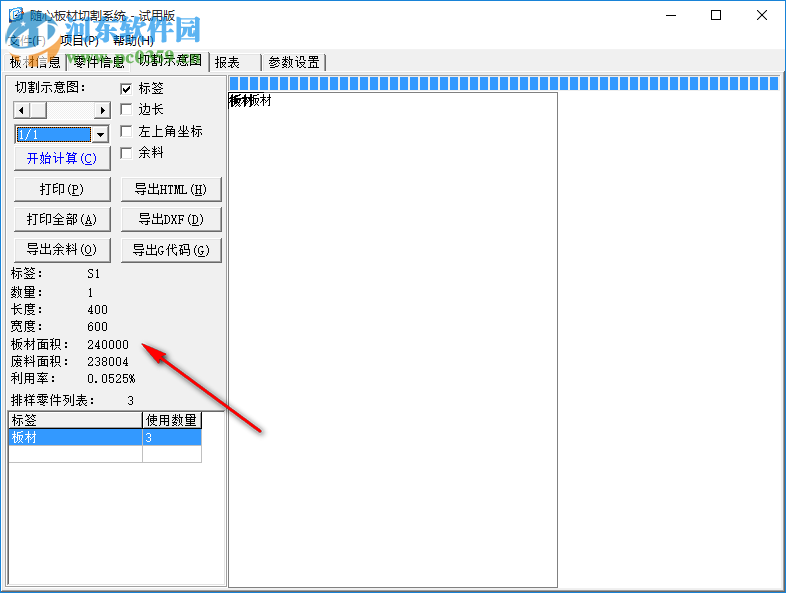The width and height of the screenshot is (786, 593).
Task: Select the 板材 row in parts list
Action: coord(105,437)
